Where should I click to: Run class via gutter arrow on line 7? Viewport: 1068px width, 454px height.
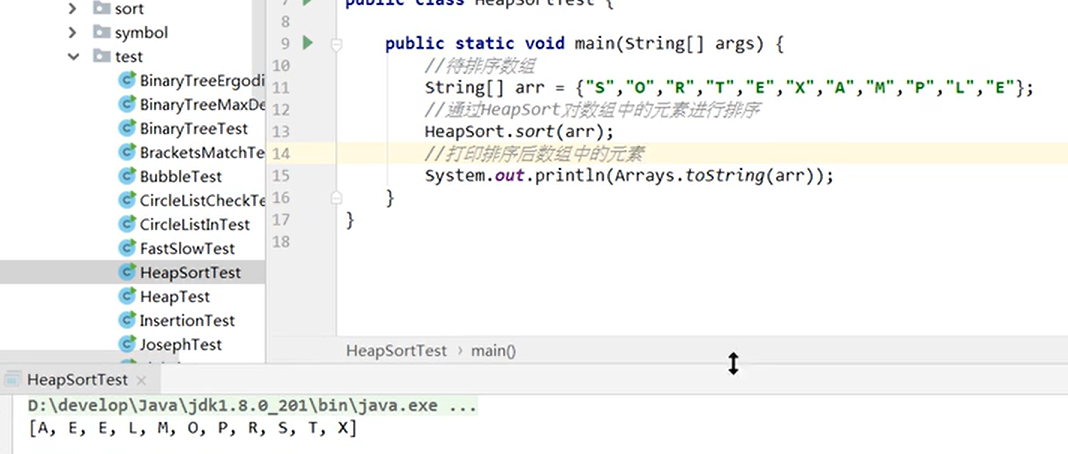pyautogui.click(x=308, y=2)
